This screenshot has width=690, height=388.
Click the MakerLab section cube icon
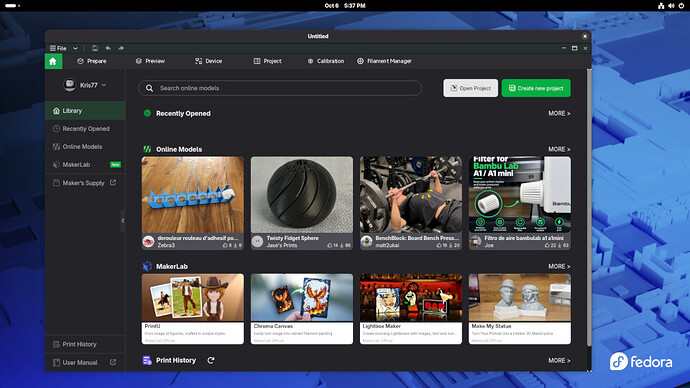click(147, 266)
